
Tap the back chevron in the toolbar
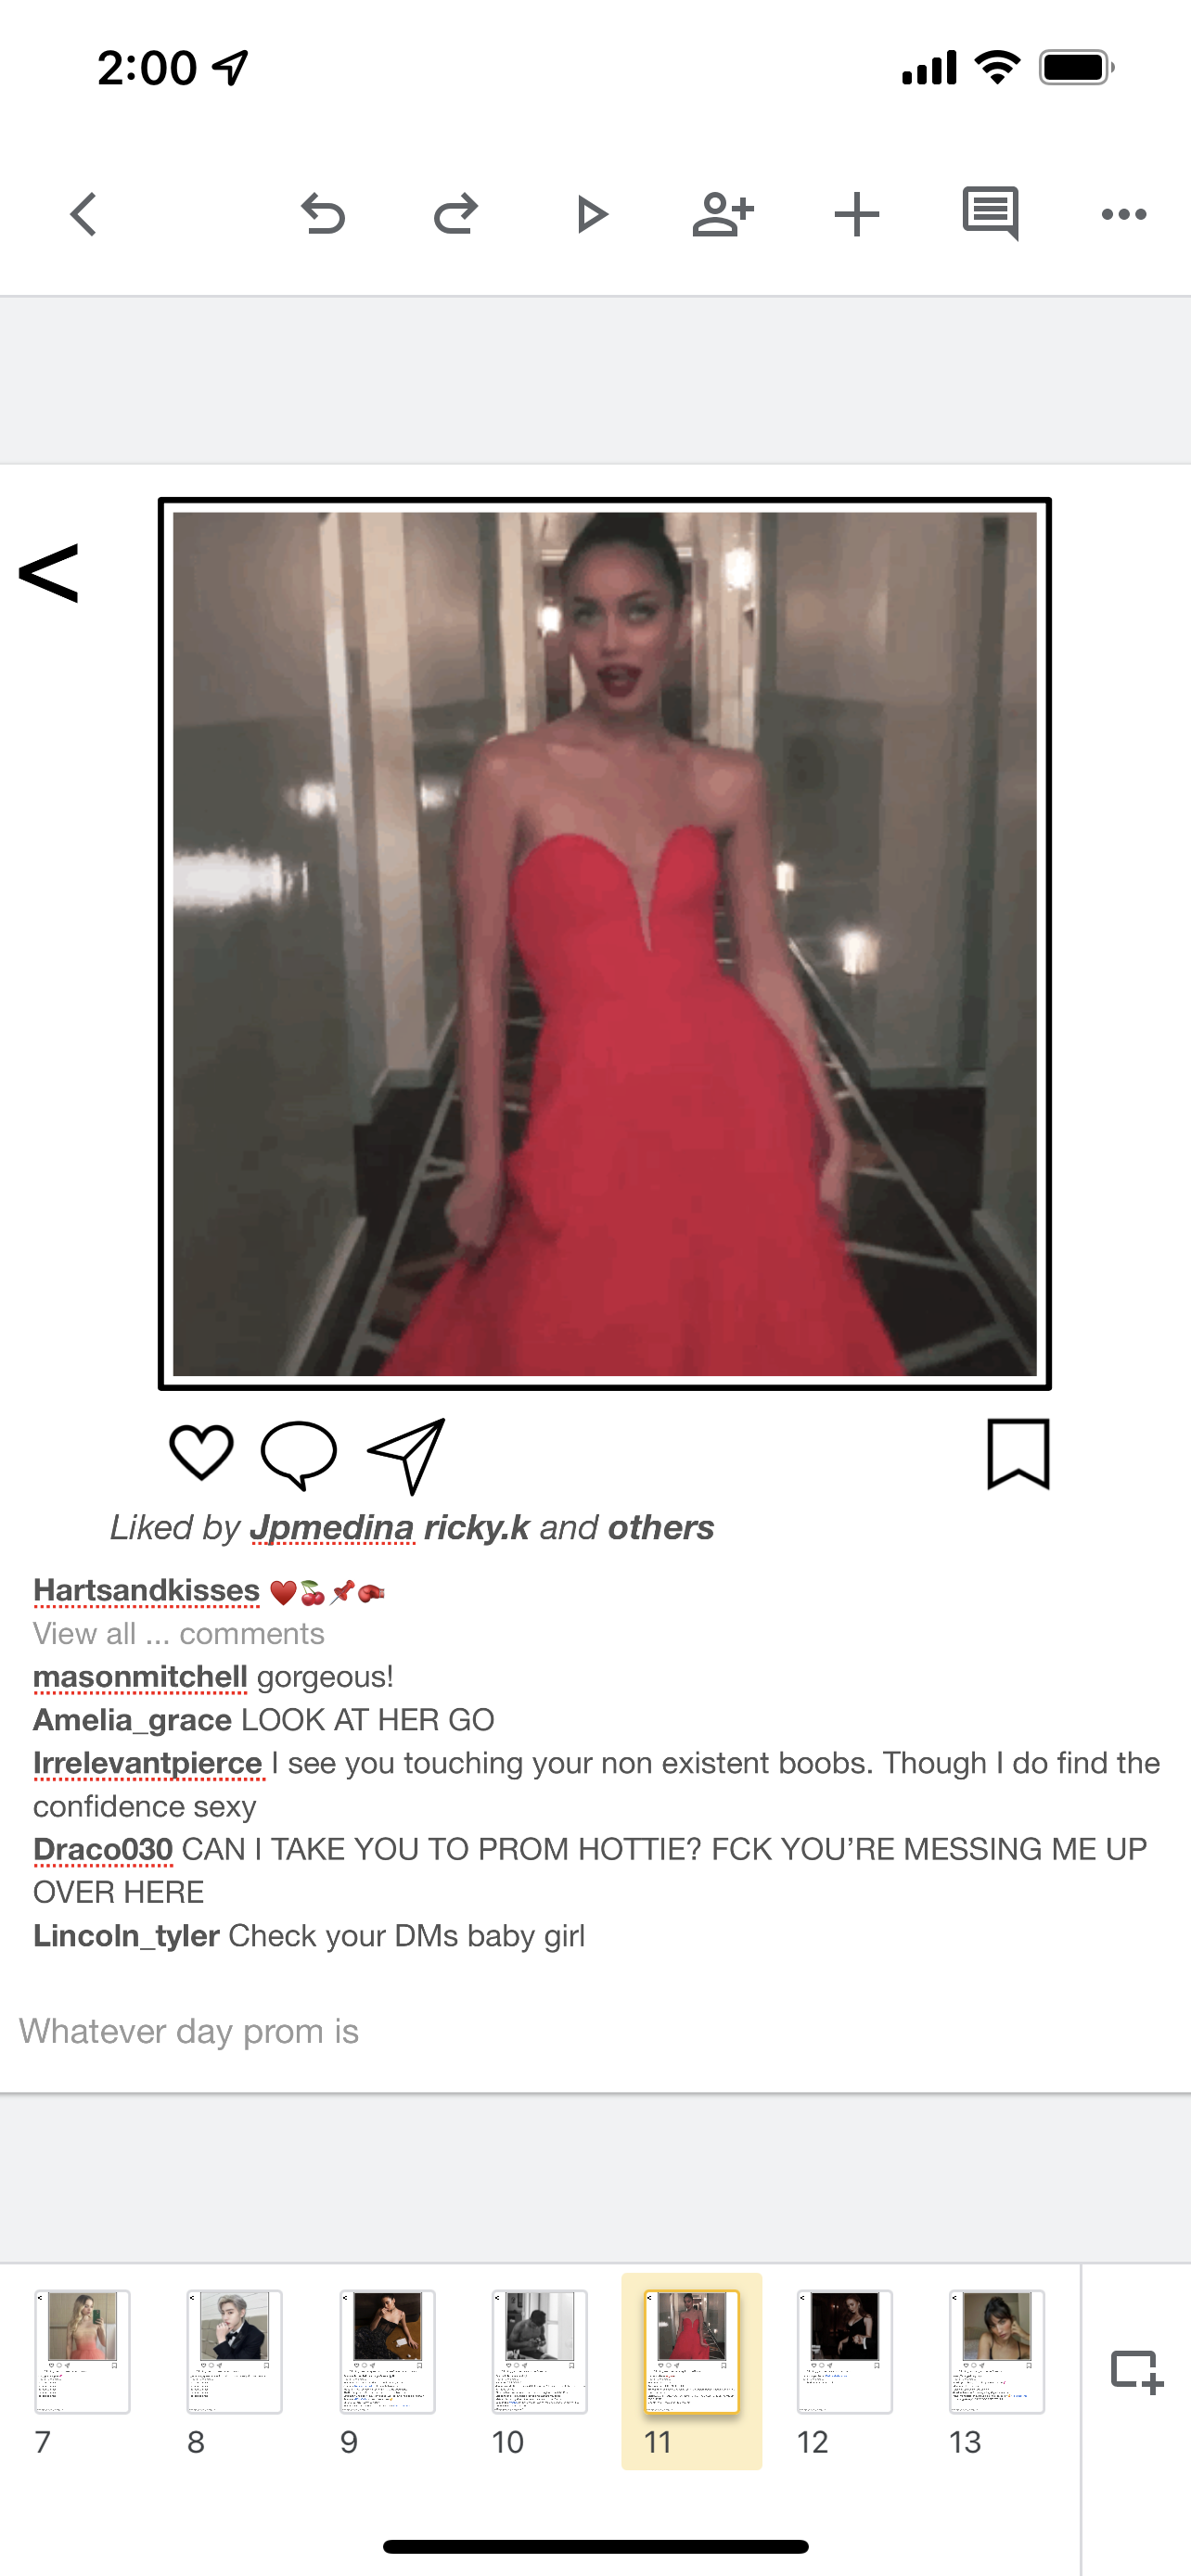[x=84, y=214]
